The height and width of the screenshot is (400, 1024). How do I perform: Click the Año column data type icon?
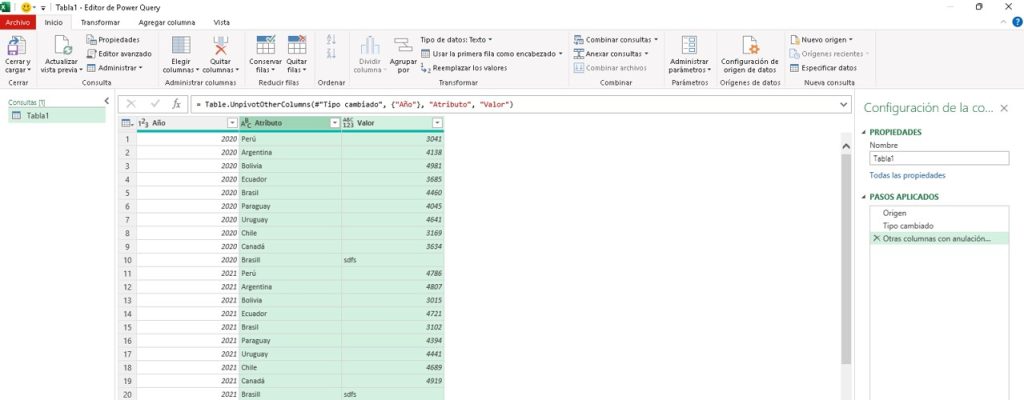[144, 123]
